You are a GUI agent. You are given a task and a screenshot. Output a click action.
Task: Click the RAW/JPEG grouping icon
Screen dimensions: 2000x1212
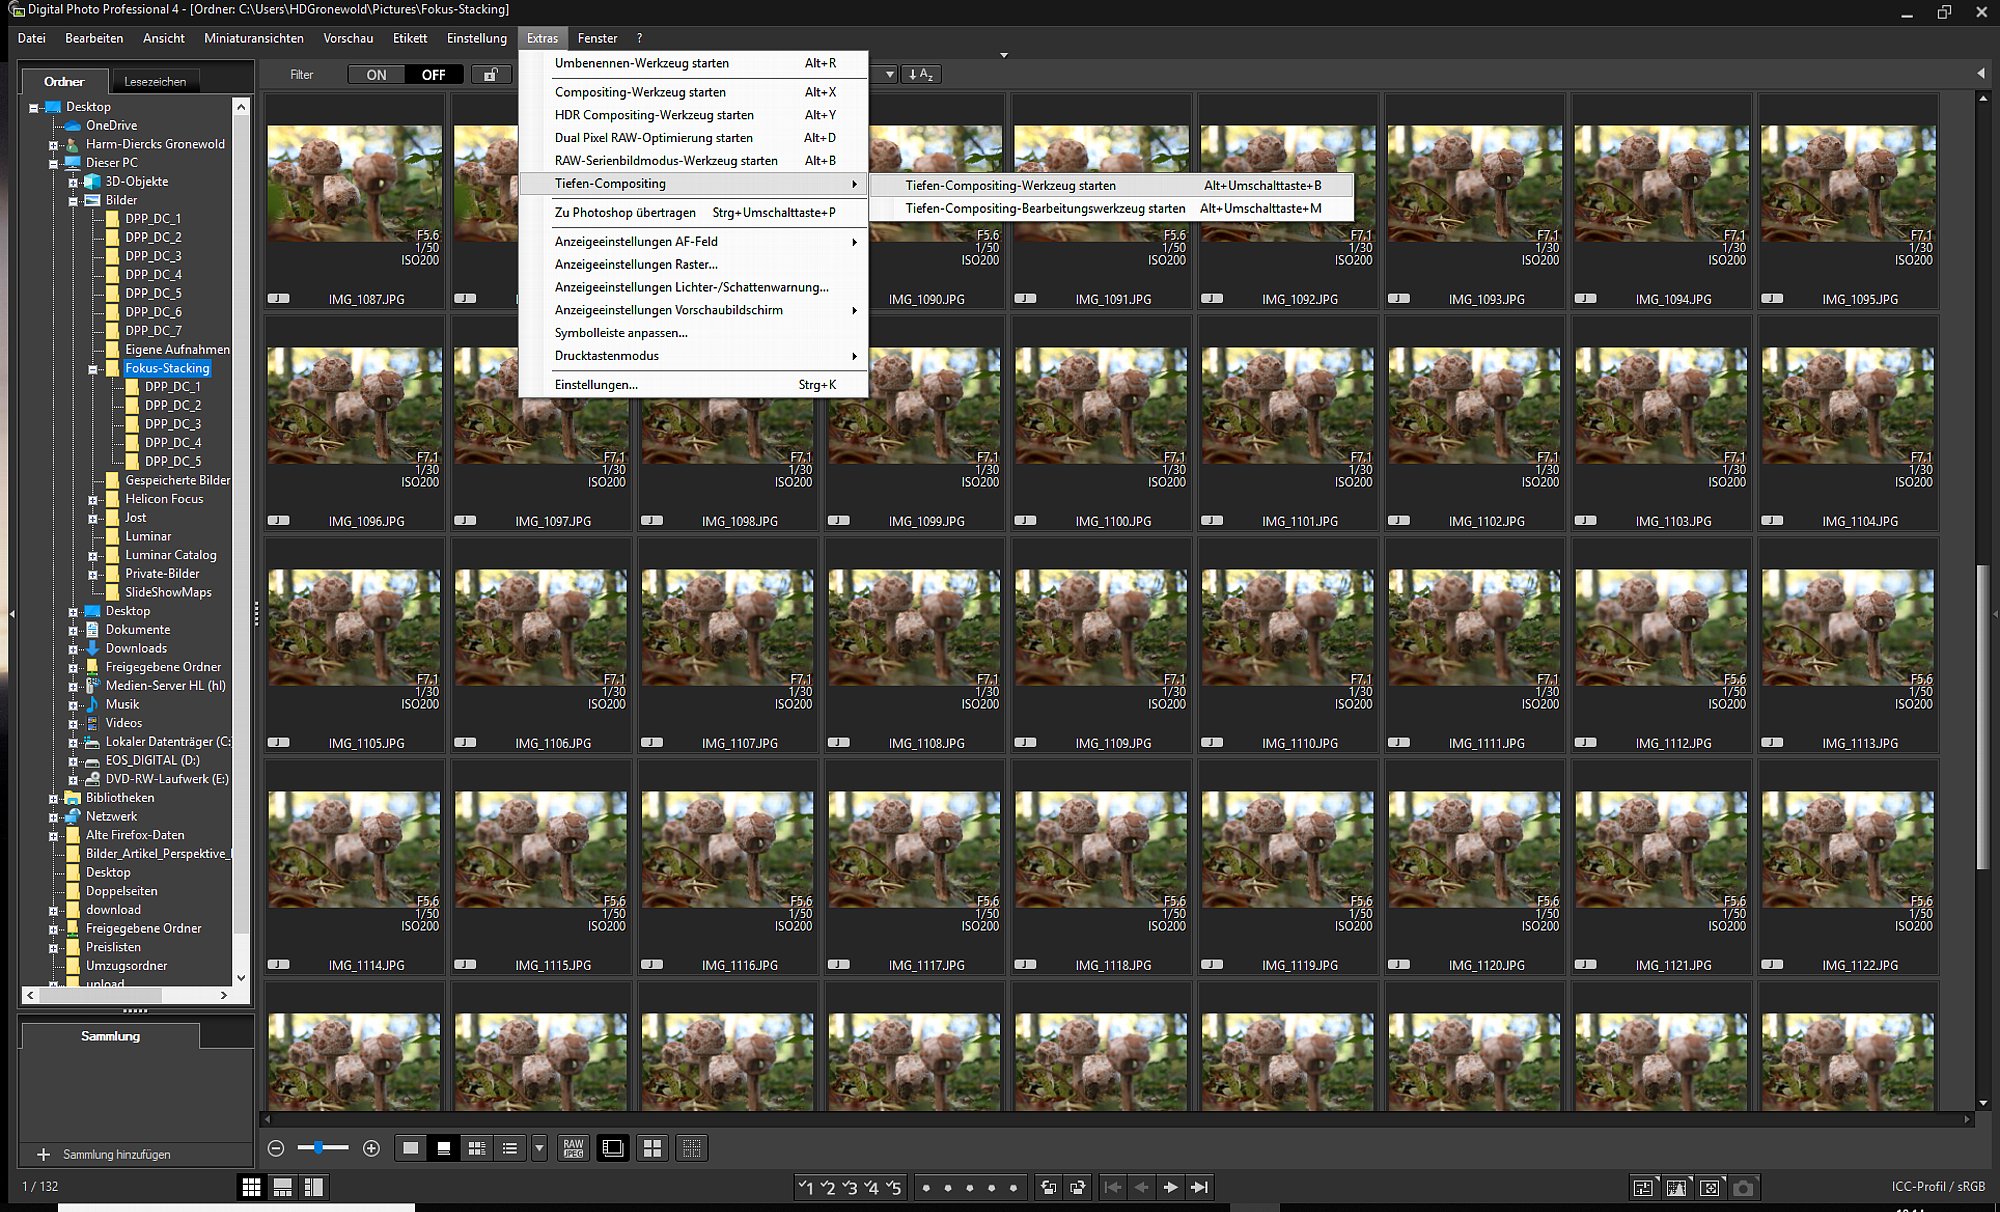573,1148
